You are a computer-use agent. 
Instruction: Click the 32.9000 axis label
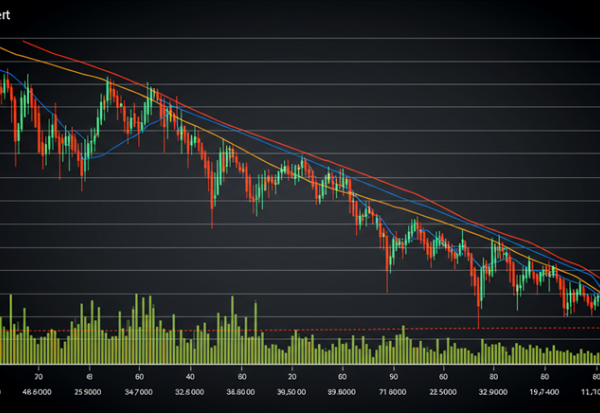click(495, 393)
